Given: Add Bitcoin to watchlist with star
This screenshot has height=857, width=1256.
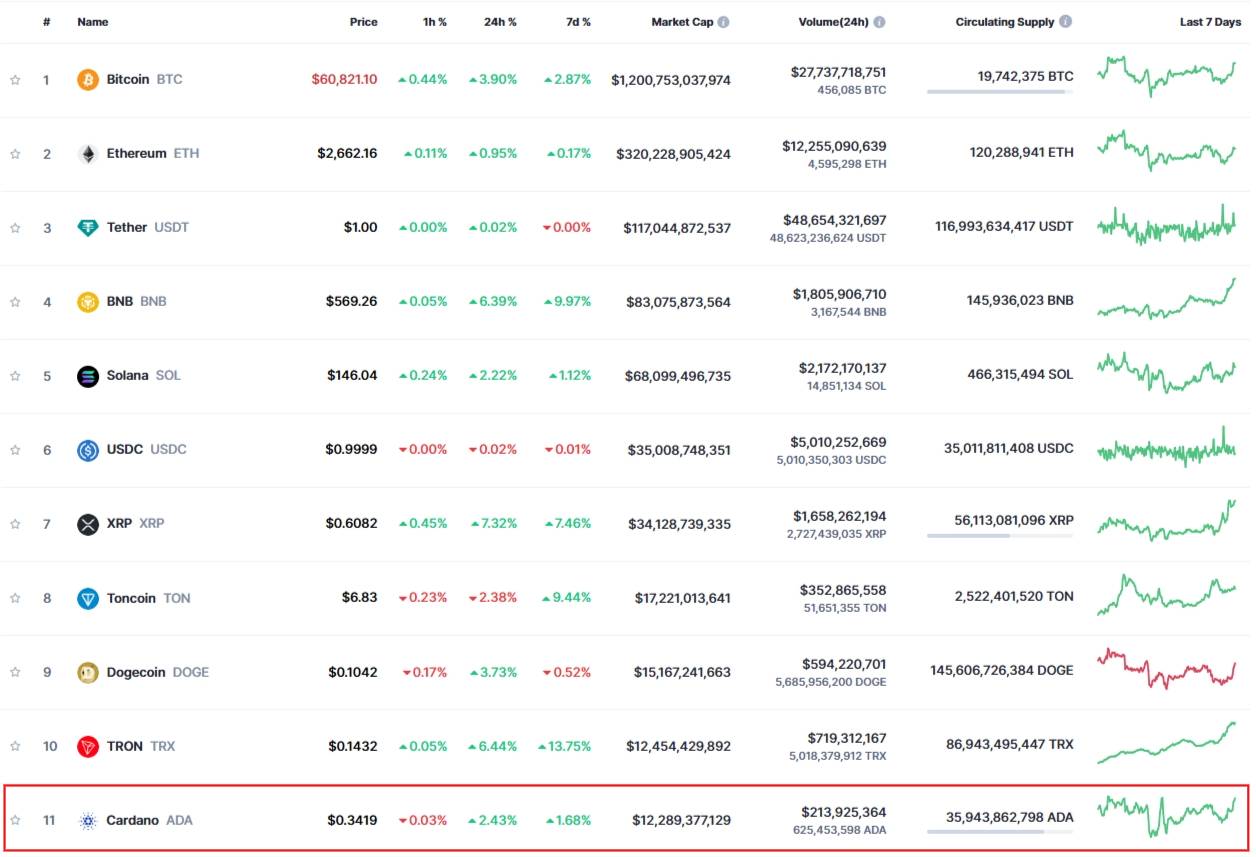Looking at the screenshot, I should (15, 80).
